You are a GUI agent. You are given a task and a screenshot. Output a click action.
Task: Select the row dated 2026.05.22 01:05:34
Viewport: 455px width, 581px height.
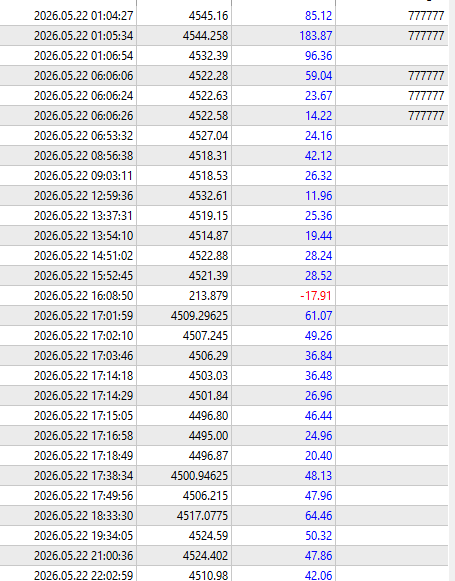[x=224, y=36]
